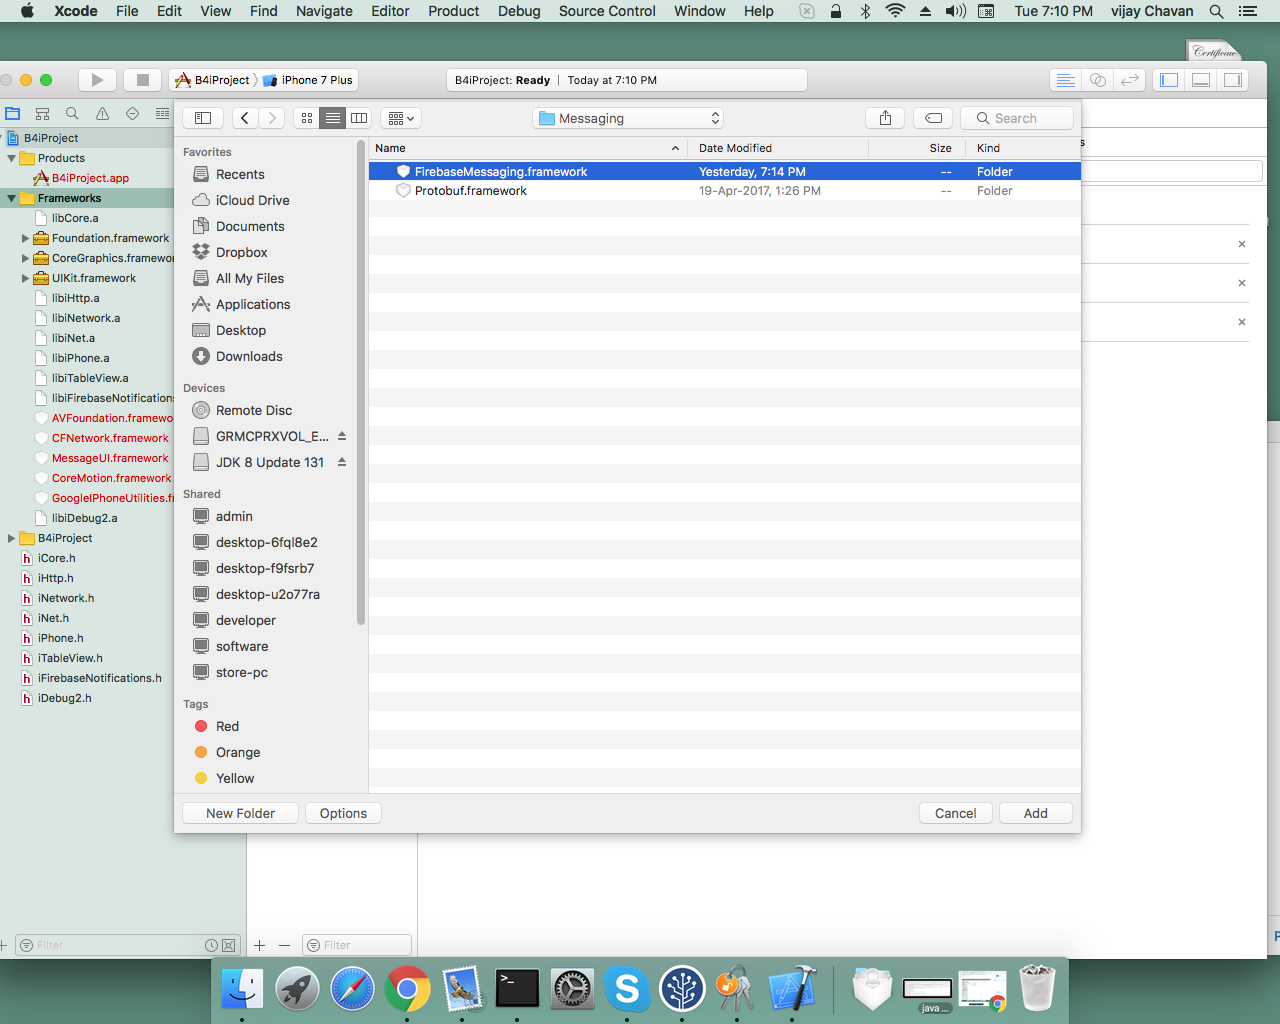This screenshot has height=1024, width=1280.
Task: Select FirebaseMessaging.framework in file list
Action: point(725,172)
